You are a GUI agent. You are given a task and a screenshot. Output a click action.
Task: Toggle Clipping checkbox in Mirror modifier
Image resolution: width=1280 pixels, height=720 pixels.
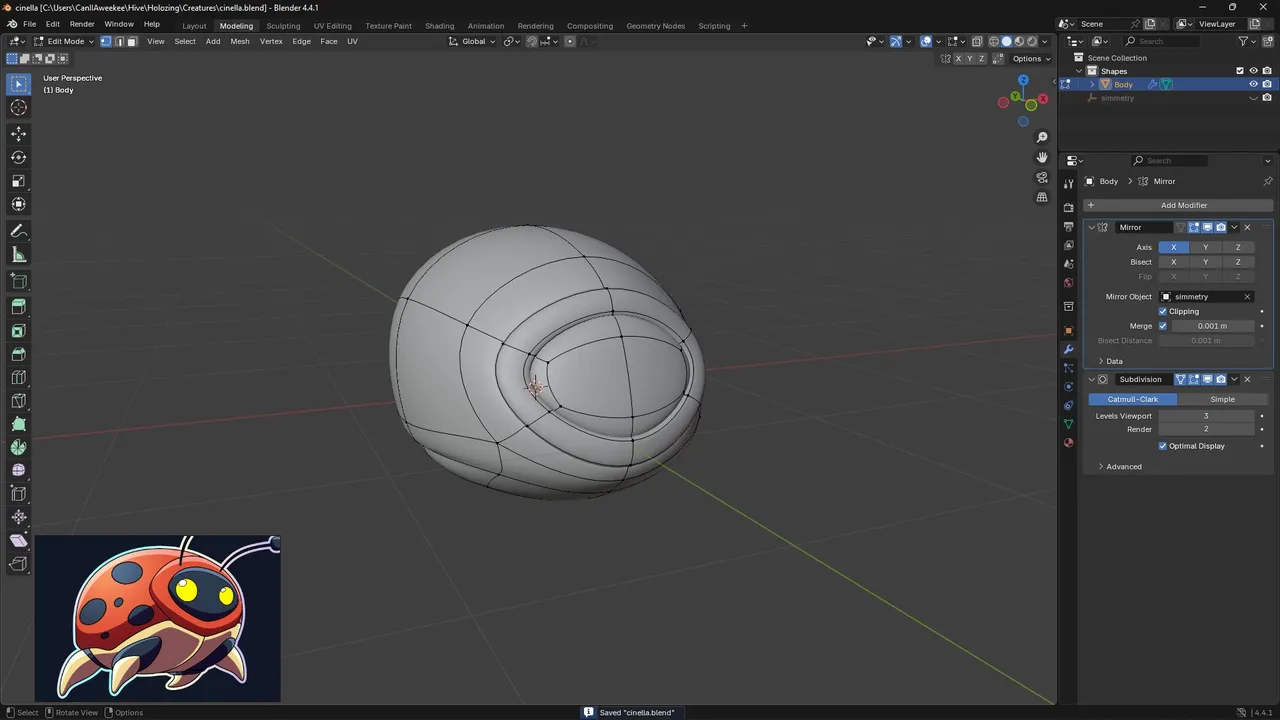click(x=1163, y=311)
